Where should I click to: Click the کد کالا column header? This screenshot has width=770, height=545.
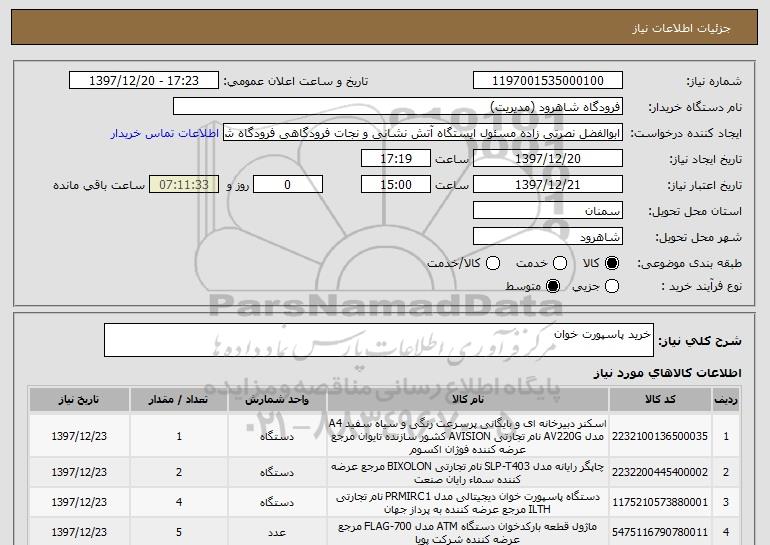tap(682, 400)
